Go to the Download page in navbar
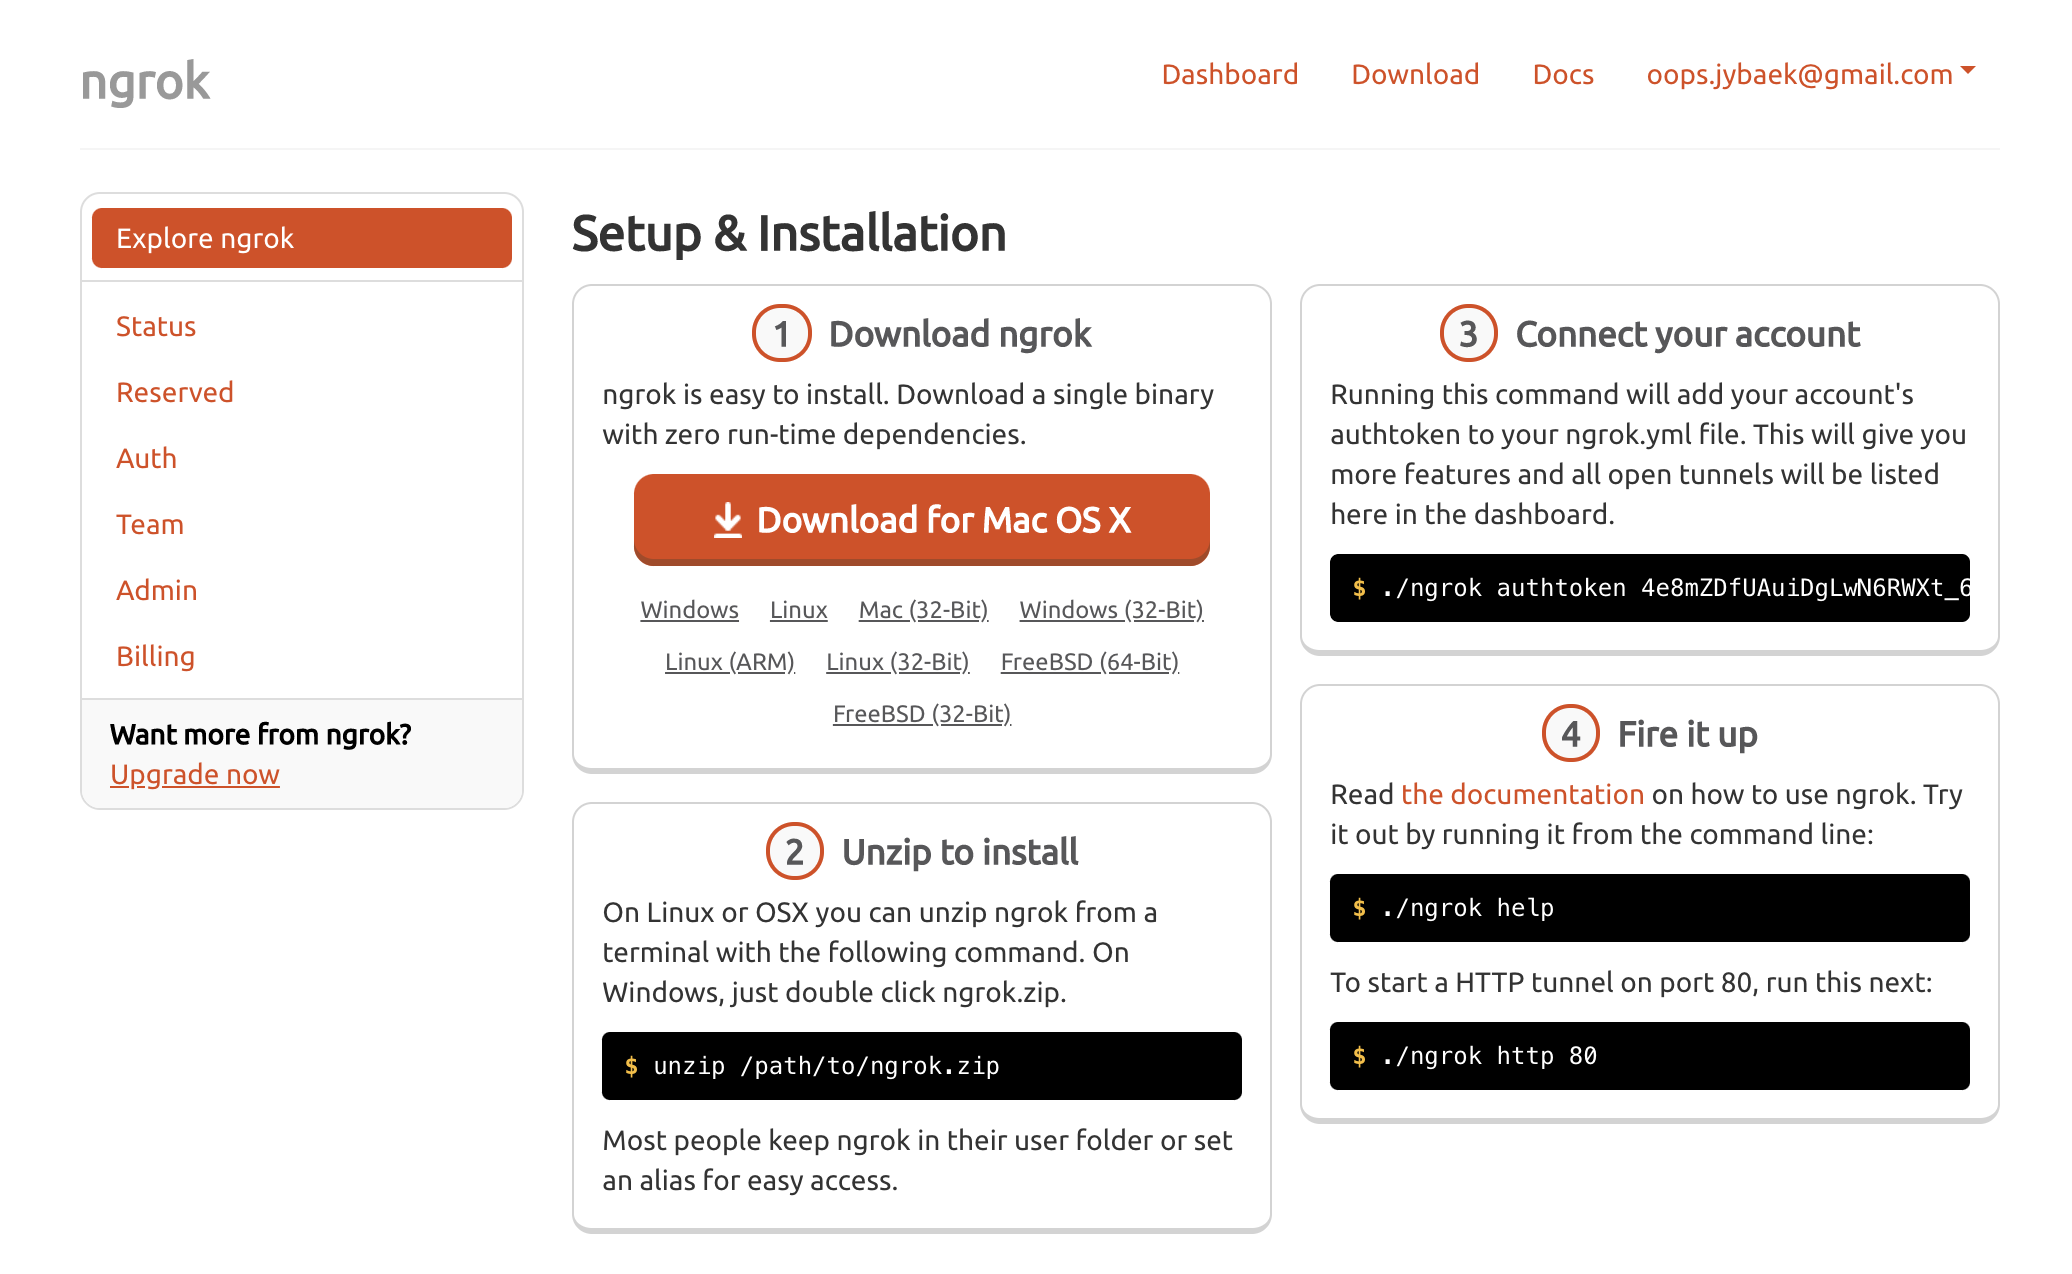This screenshot has width=2072, height=1274. pos(1415,74)
